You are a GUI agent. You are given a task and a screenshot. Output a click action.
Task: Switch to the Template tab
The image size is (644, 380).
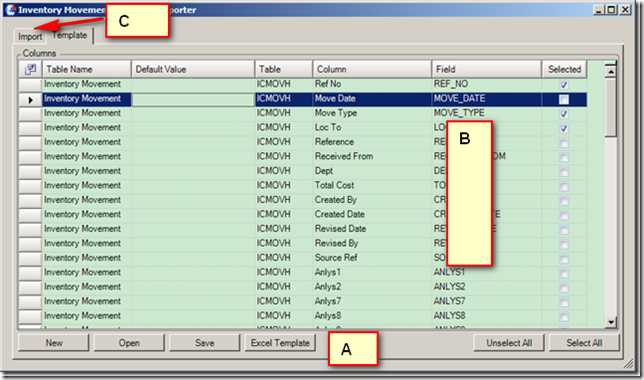pos(69,35)
